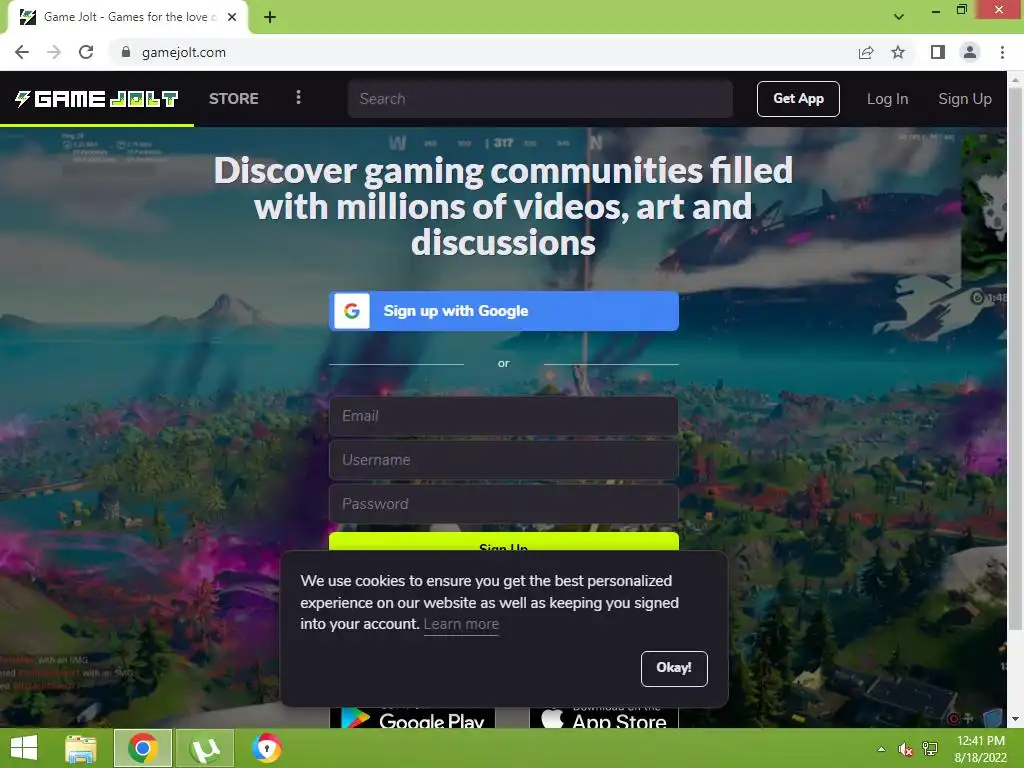Click the Get App button
Screen dimensions: 1024x768
point(798,99)
